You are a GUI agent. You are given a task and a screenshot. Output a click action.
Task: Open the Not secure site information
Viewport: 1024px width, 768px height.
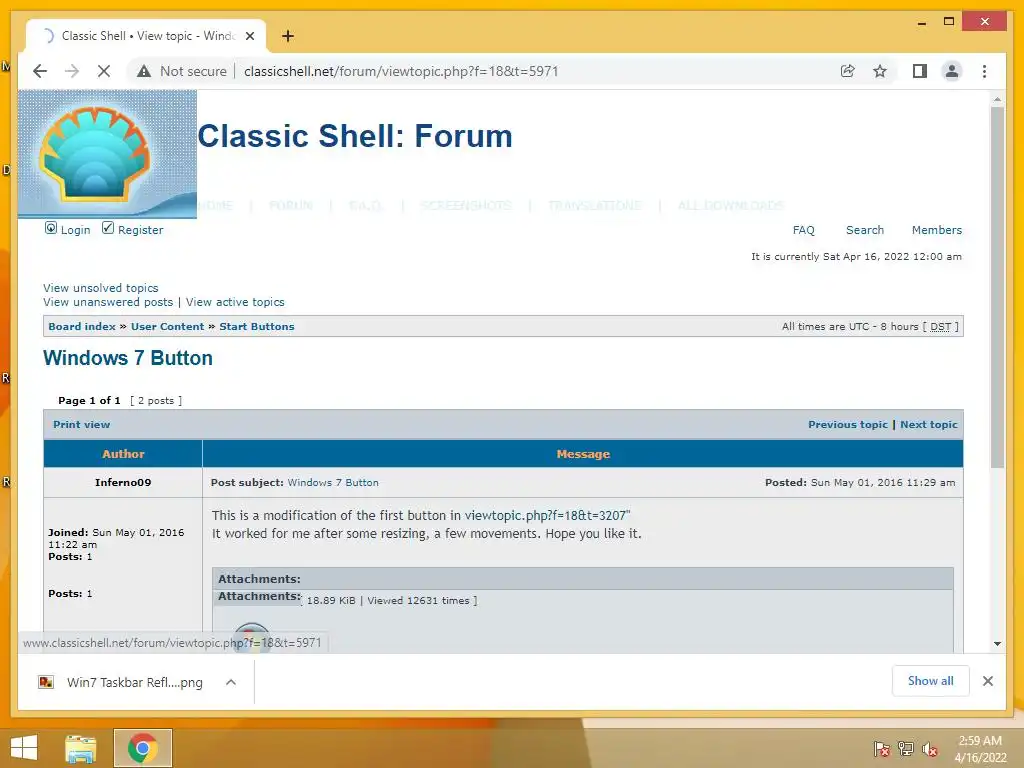pyautogui.click(x=182, y=71)
